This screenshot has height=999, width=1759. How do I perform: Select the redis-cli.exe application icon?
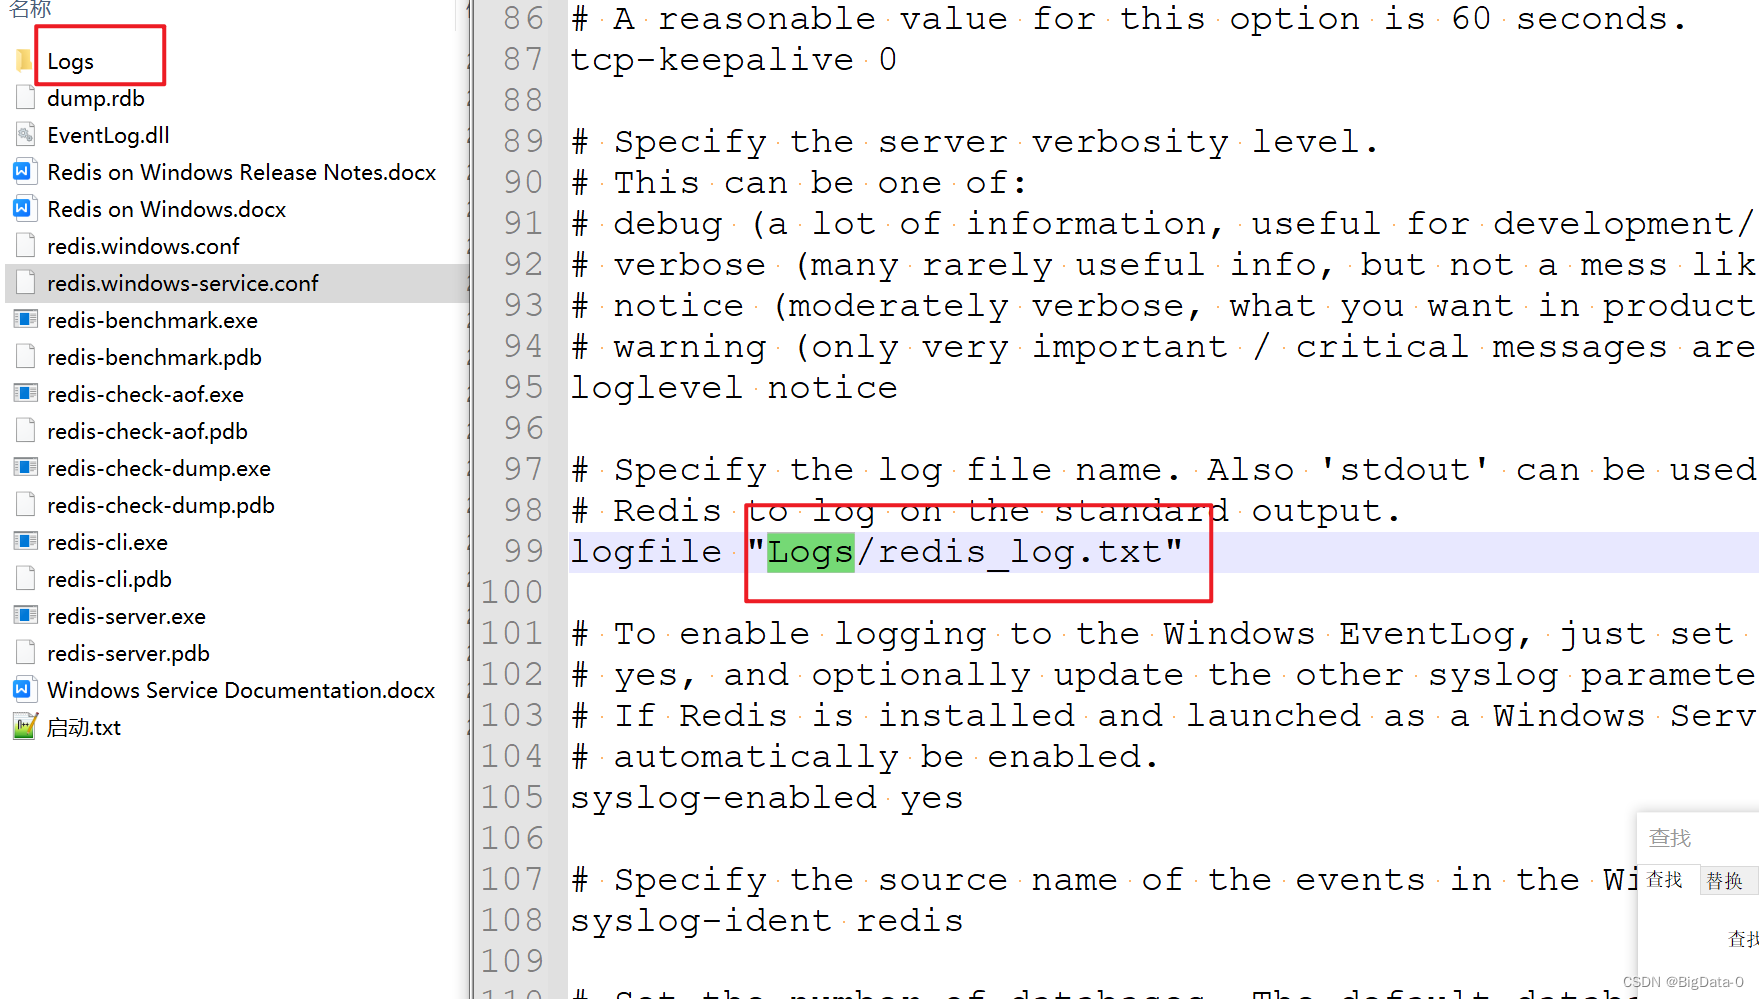[24, 542]
